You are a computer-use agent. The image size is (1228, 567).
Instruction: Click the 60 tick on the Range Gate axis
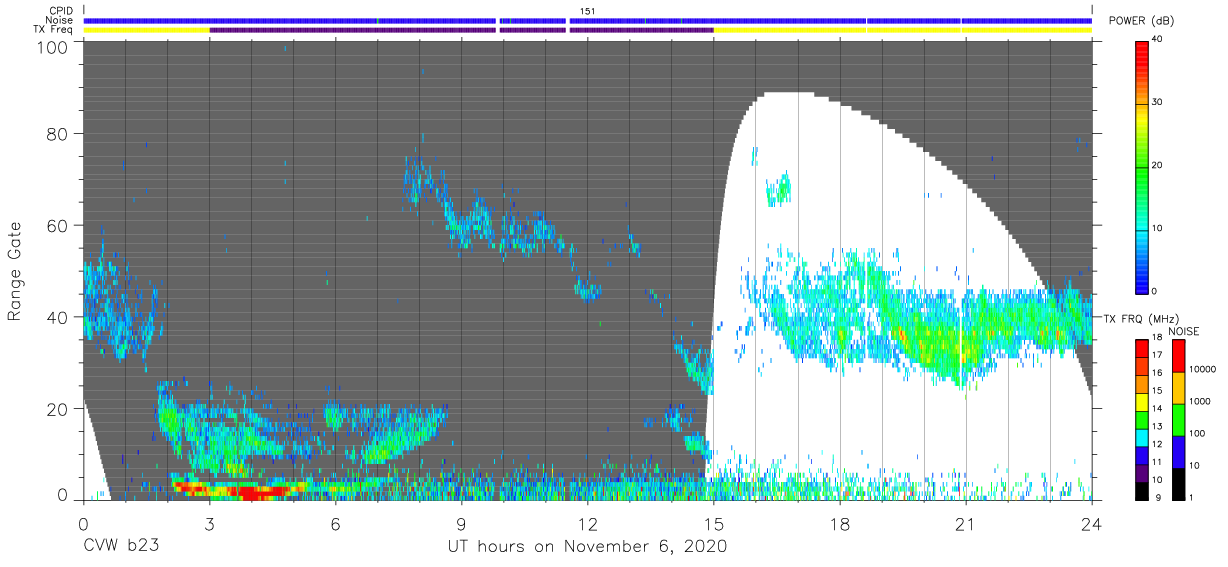click(57, 225)
